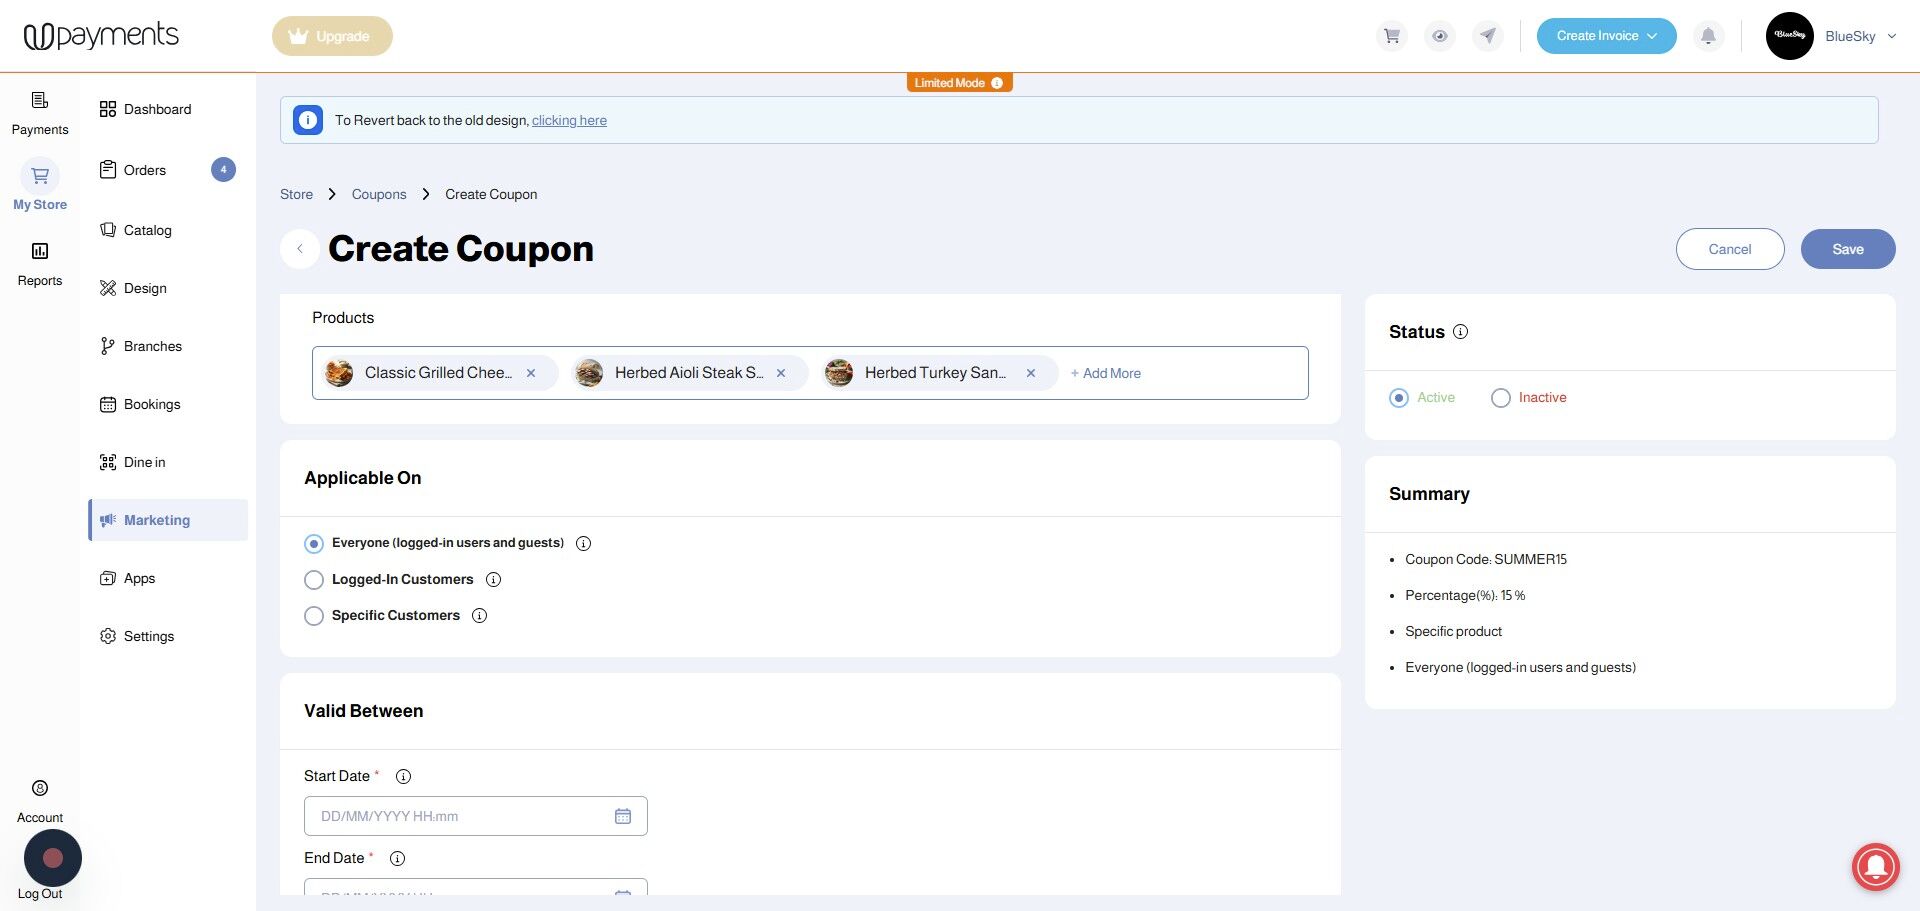Click the eye preview icon in header
1920x911 pixels.
click(1439, 36)
